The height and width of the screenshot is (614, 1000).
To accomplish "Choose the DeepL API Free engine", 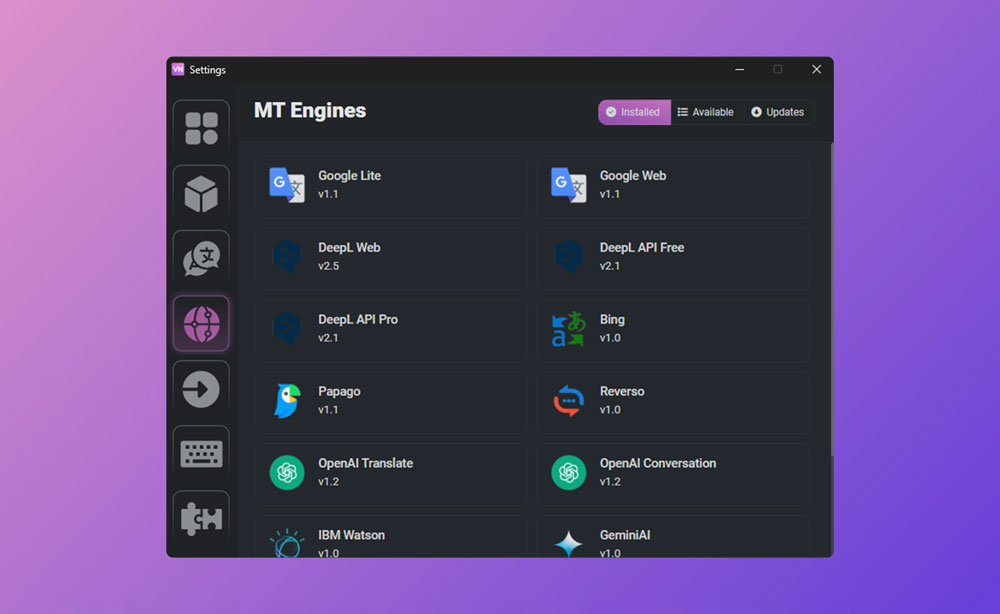I will 673,258.
